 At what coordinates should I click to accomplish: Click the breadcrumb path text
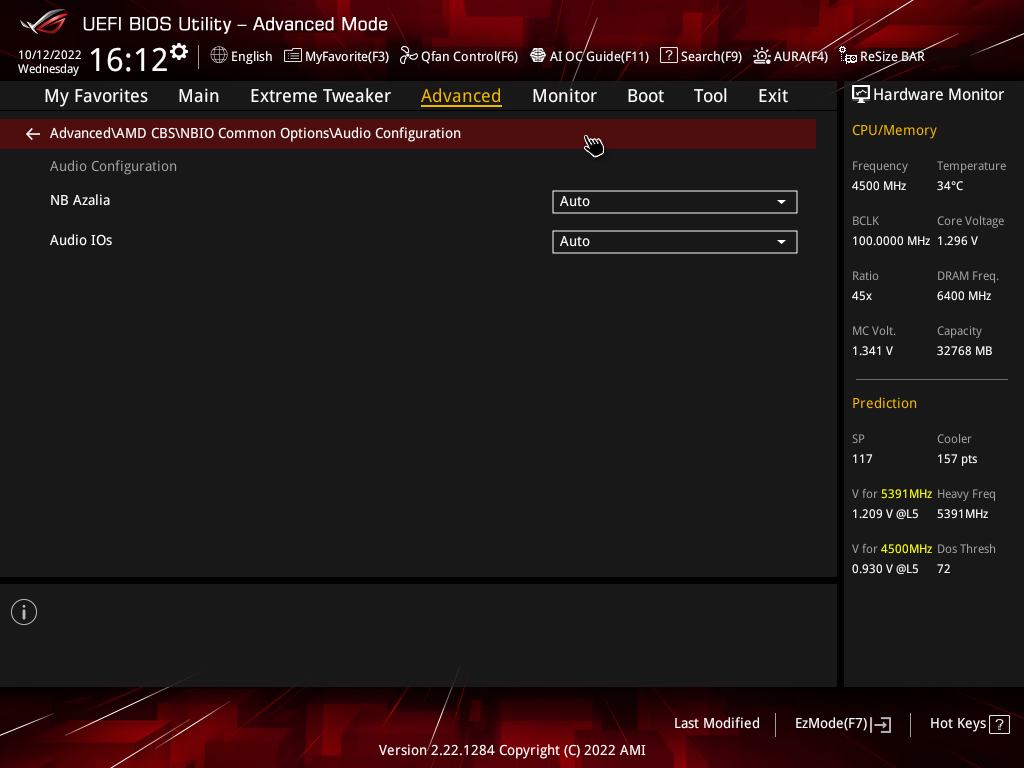pos(255,133)
